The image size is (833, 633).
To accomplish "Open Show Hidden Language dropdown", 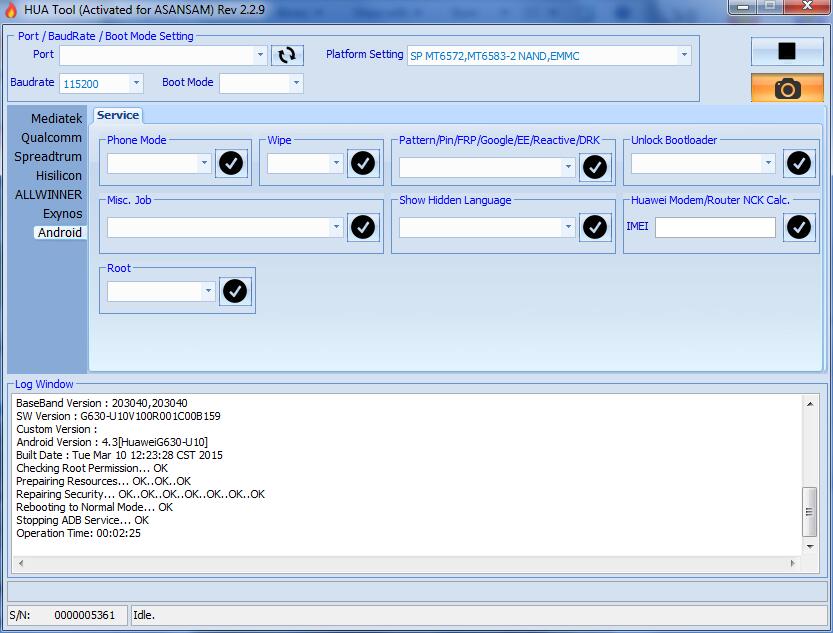I will tap(568, 227).
